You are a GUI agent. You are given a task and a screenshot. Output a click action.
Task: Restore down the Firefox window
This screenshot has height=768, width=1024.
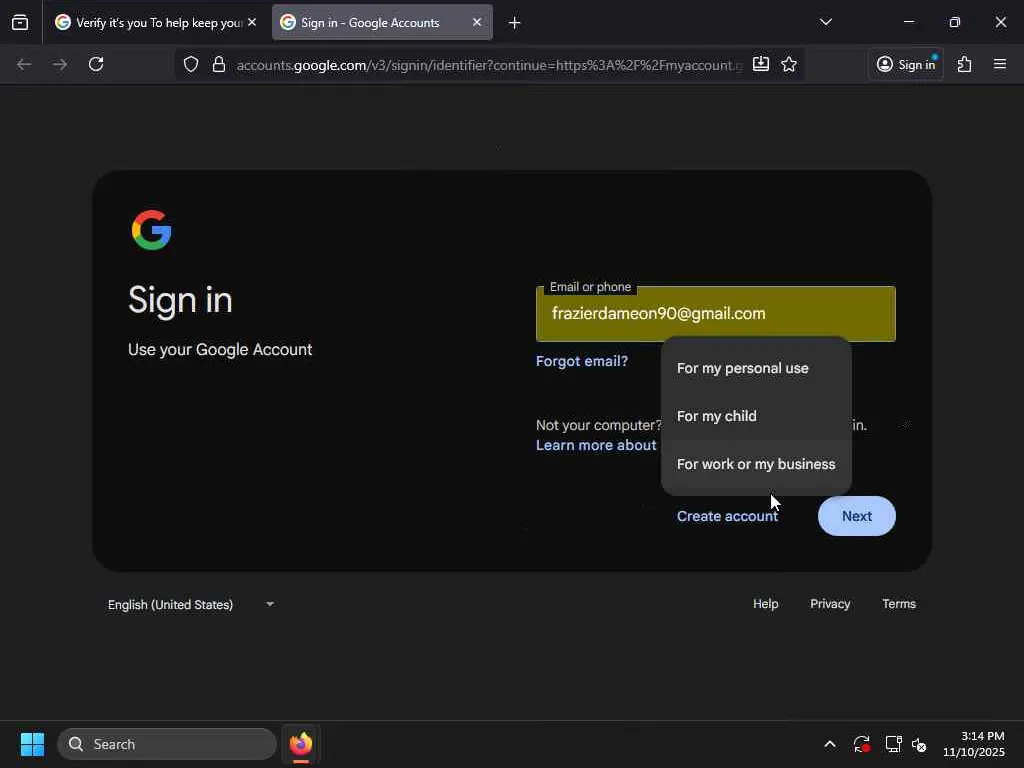955,22
